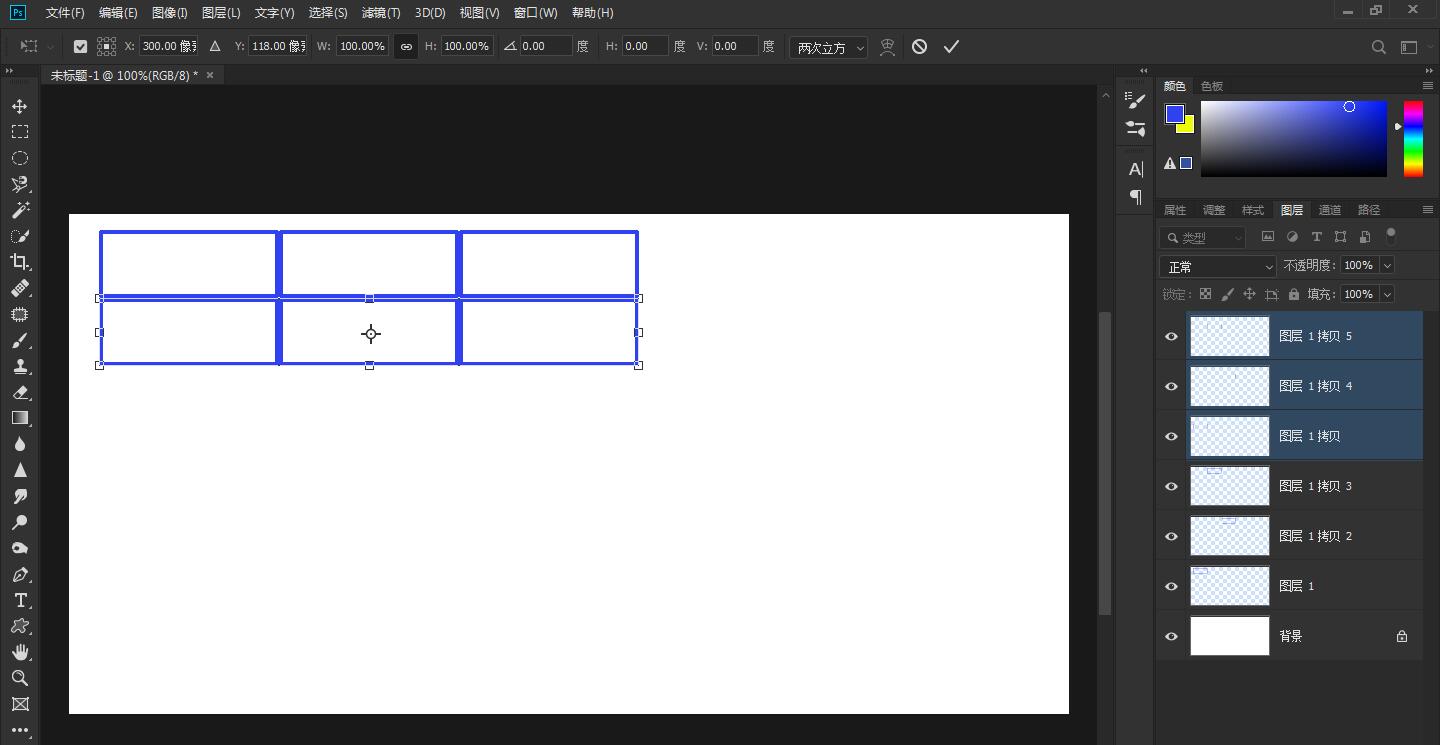Switch to the 通道 tab
This screenshot has width=1440, height=745.
1330,210
